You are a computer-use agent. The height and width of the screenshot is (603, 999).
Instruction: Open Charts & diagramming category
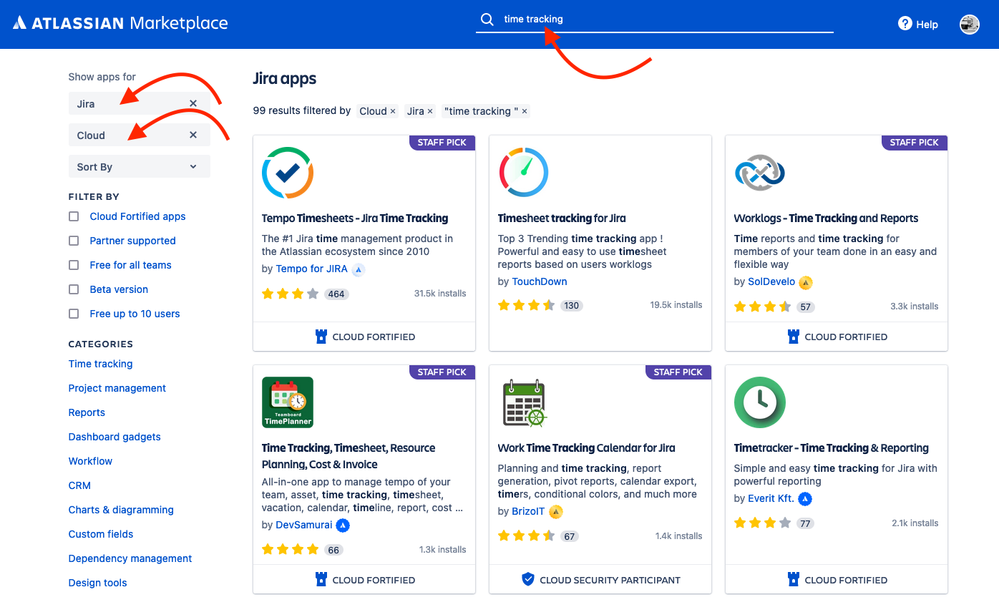121,510
